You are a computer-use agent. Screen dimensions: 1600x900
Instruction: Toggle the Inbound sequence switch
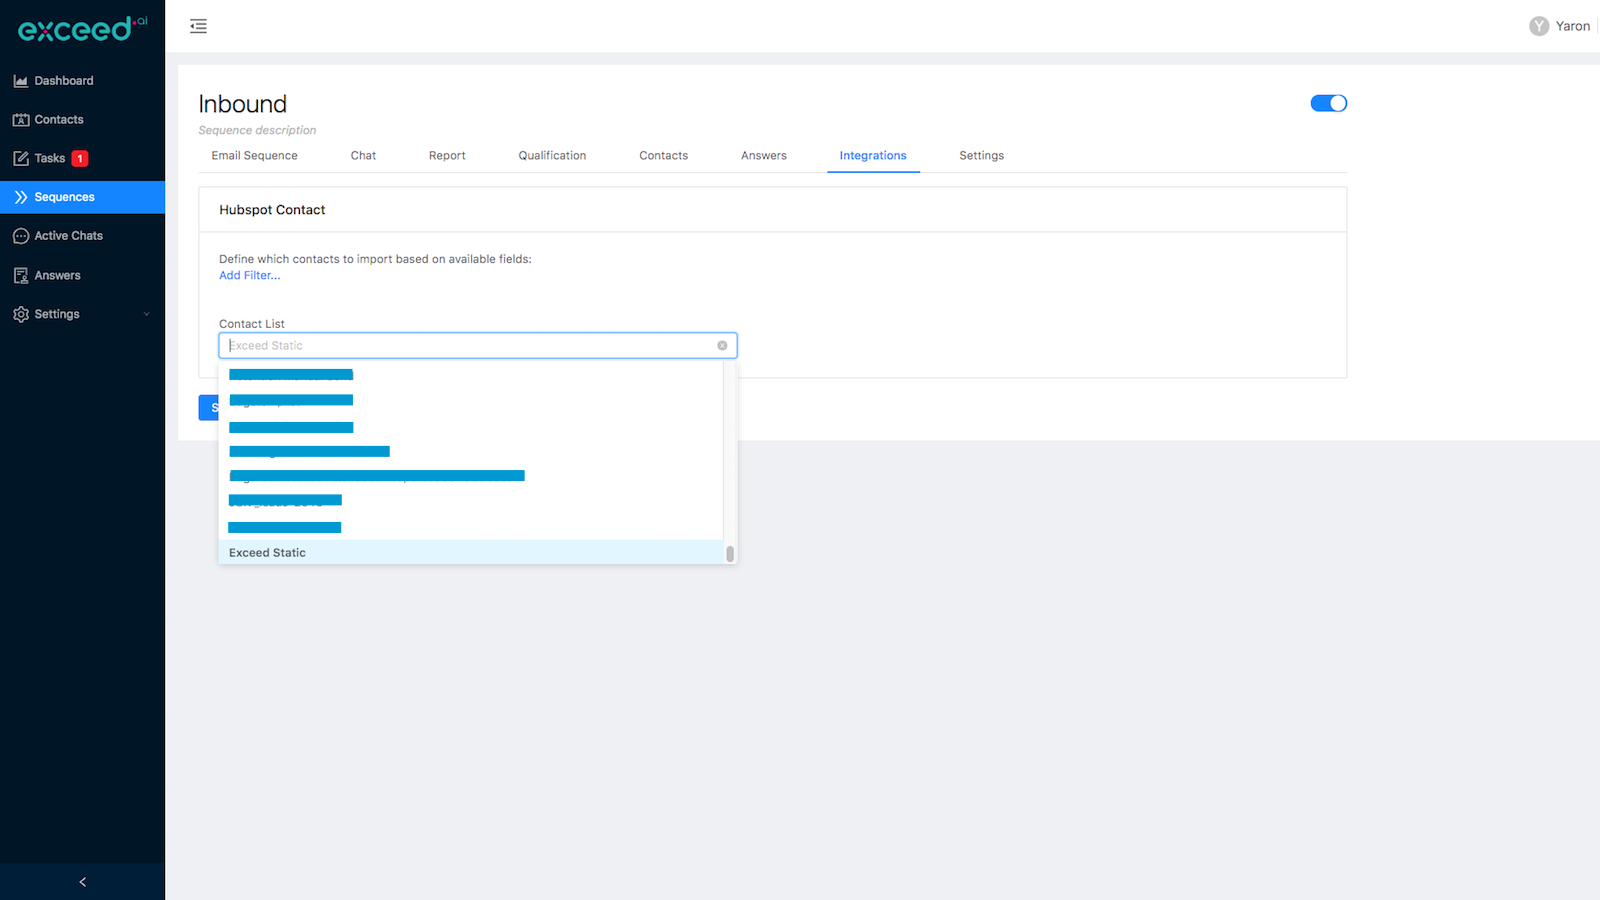(1328, 103)
